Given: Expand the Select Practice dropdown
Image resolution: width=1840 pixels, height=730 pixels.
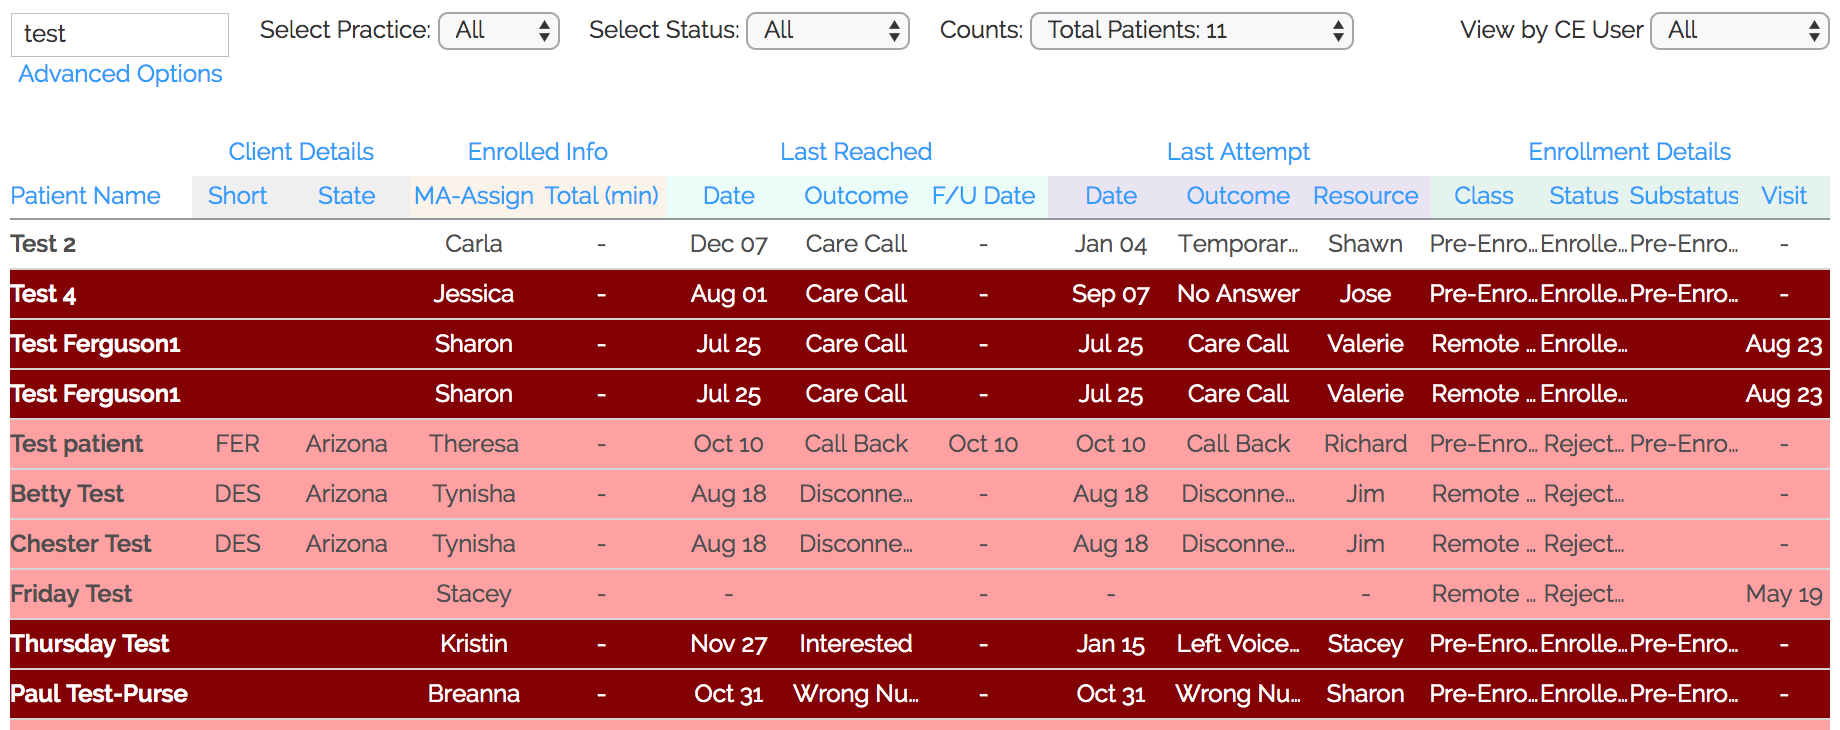Looking at the screenshot, I should tap(499, 31).
